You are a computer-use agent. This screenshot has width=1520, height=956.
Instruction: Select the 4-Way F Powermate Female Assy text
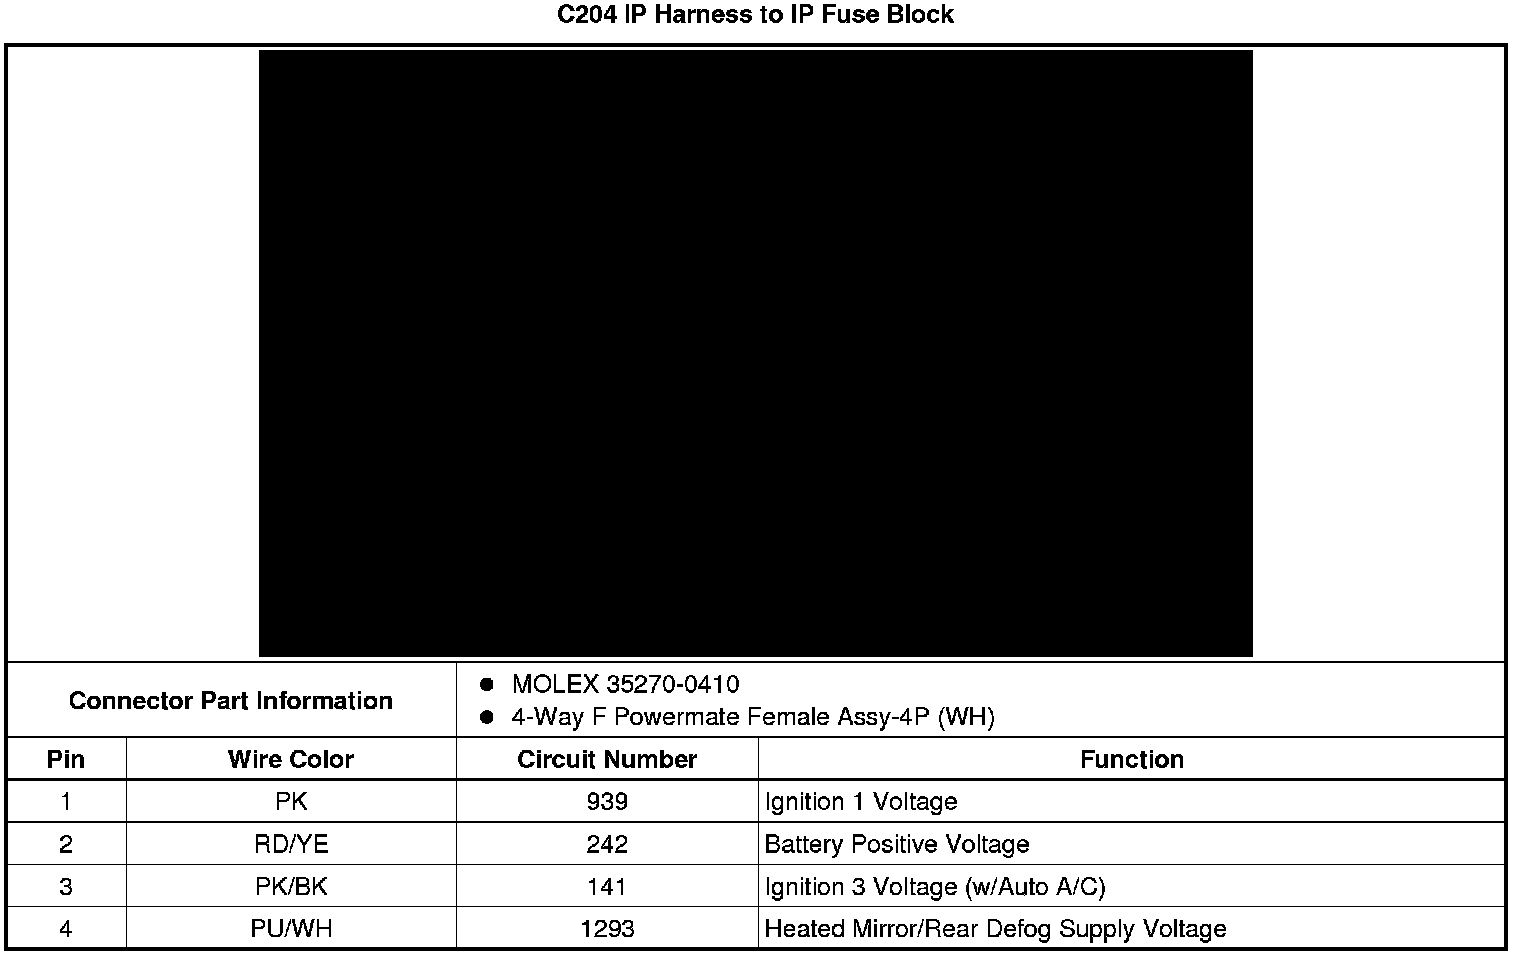click(x=752, y=717)
